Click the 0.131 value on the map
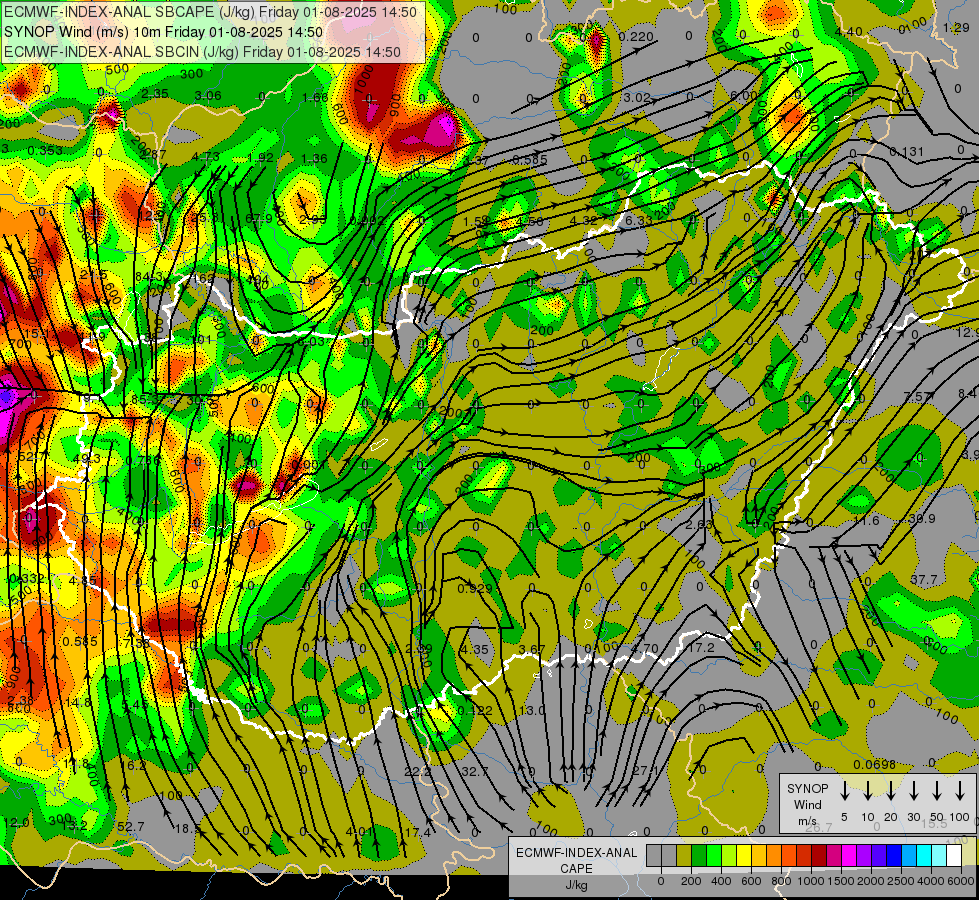Viewport: 979px width, 900px height. pos(906,152)
